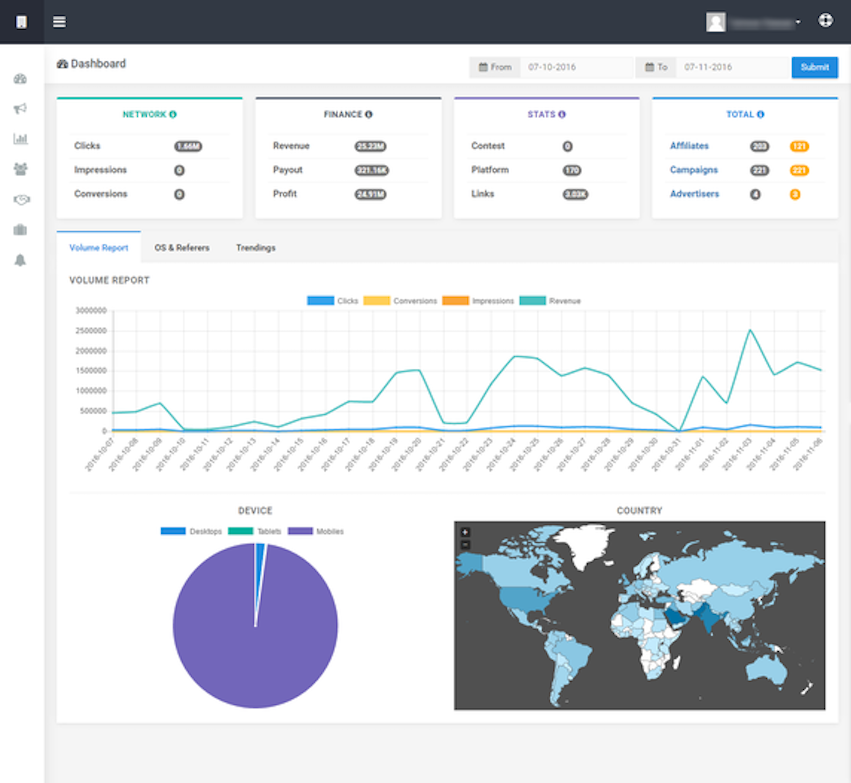851x783 pixels.
Task: Click the handshake icon in sidebar
Action: (21, 200)
